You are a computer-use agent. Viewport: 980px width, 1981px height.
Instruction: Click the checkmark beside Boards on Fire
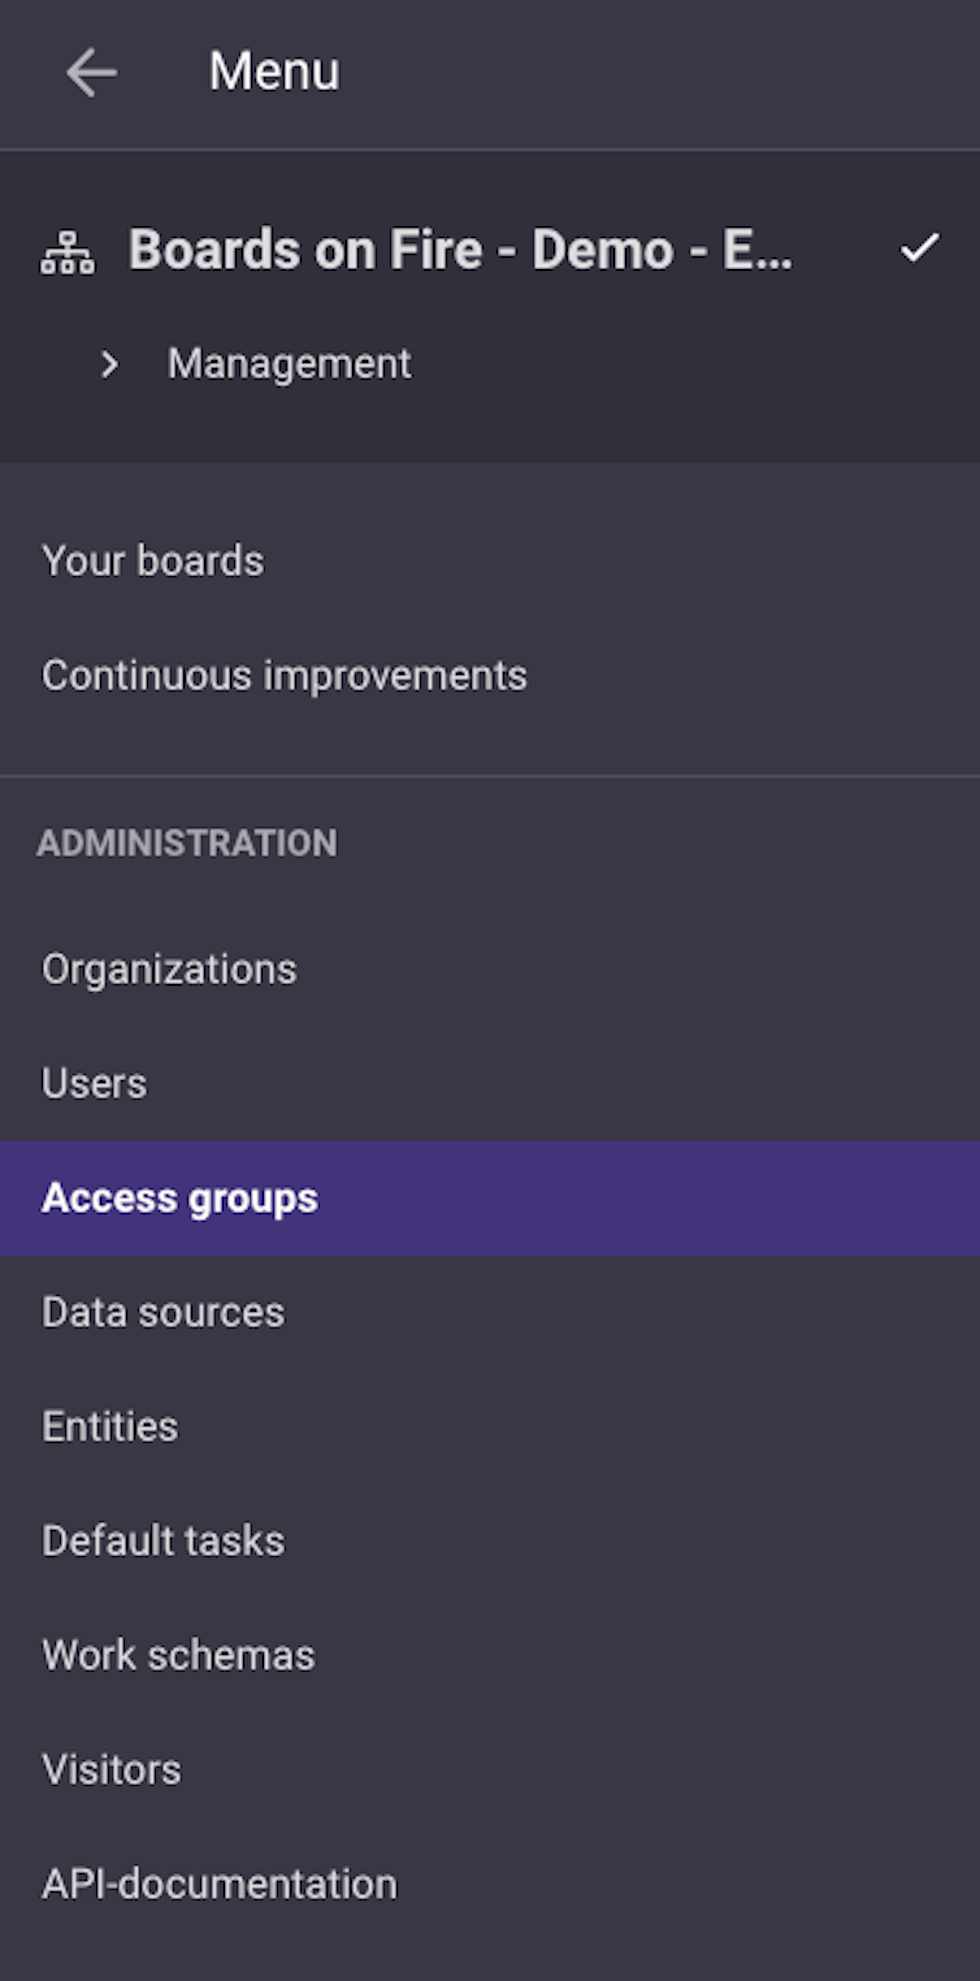point(919,248)
